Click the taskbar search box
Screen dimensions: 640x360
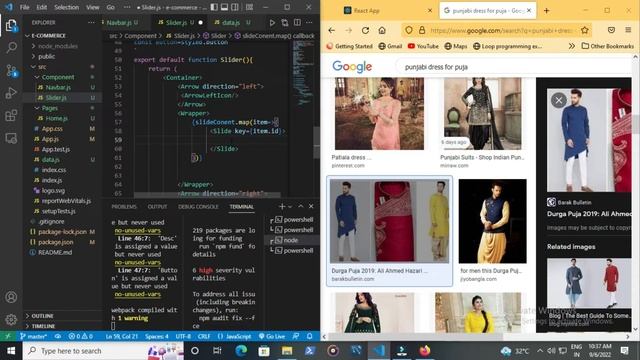click(104, 351)
